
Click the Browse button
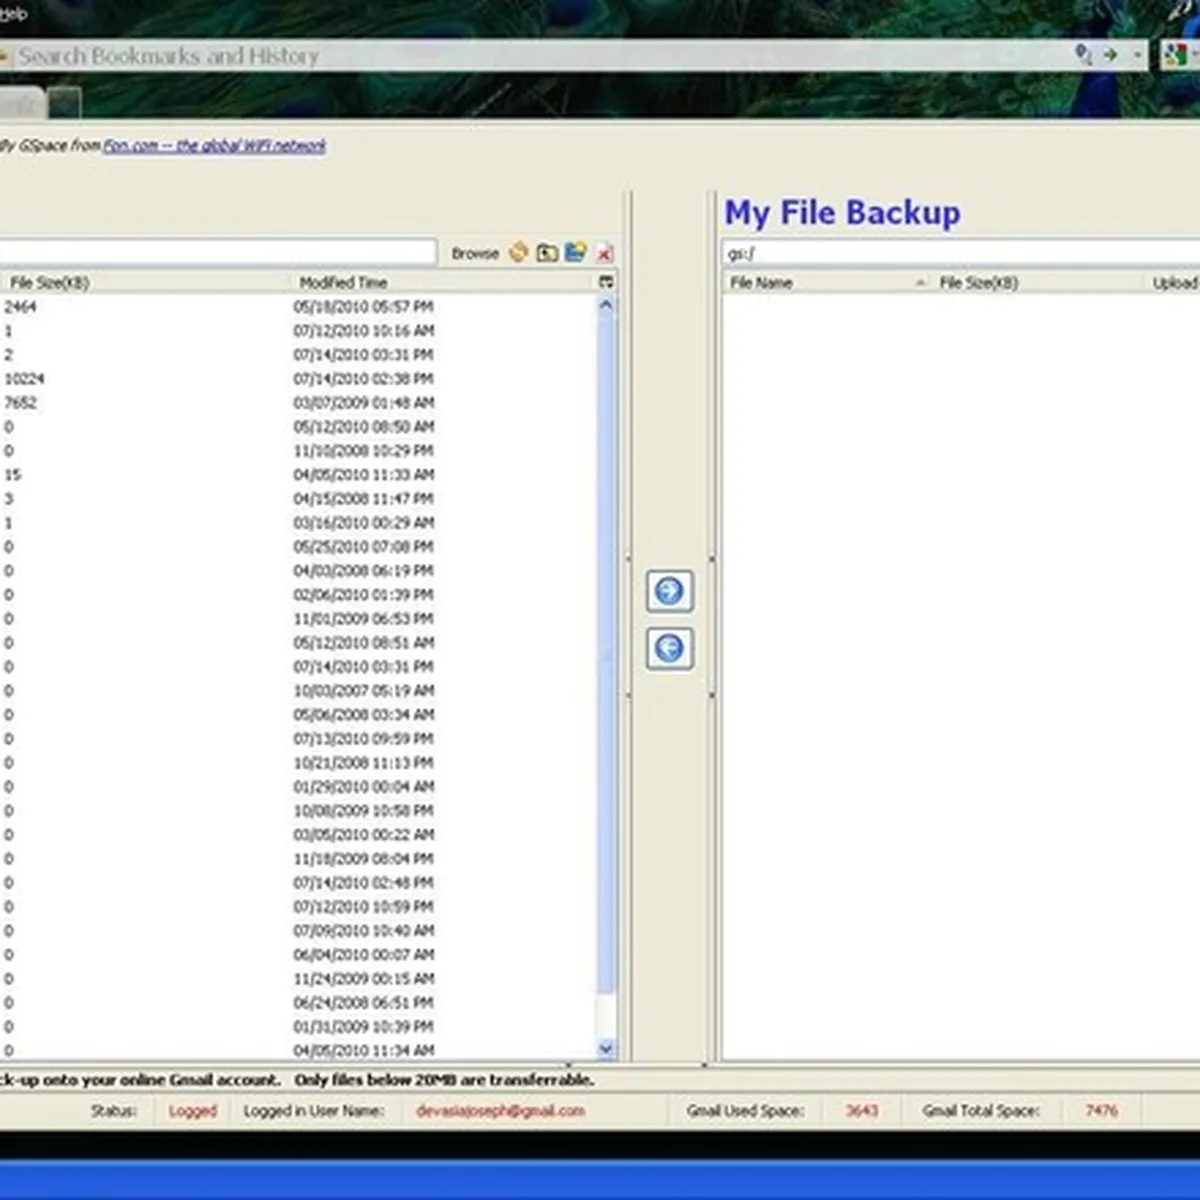click(475, 253)
